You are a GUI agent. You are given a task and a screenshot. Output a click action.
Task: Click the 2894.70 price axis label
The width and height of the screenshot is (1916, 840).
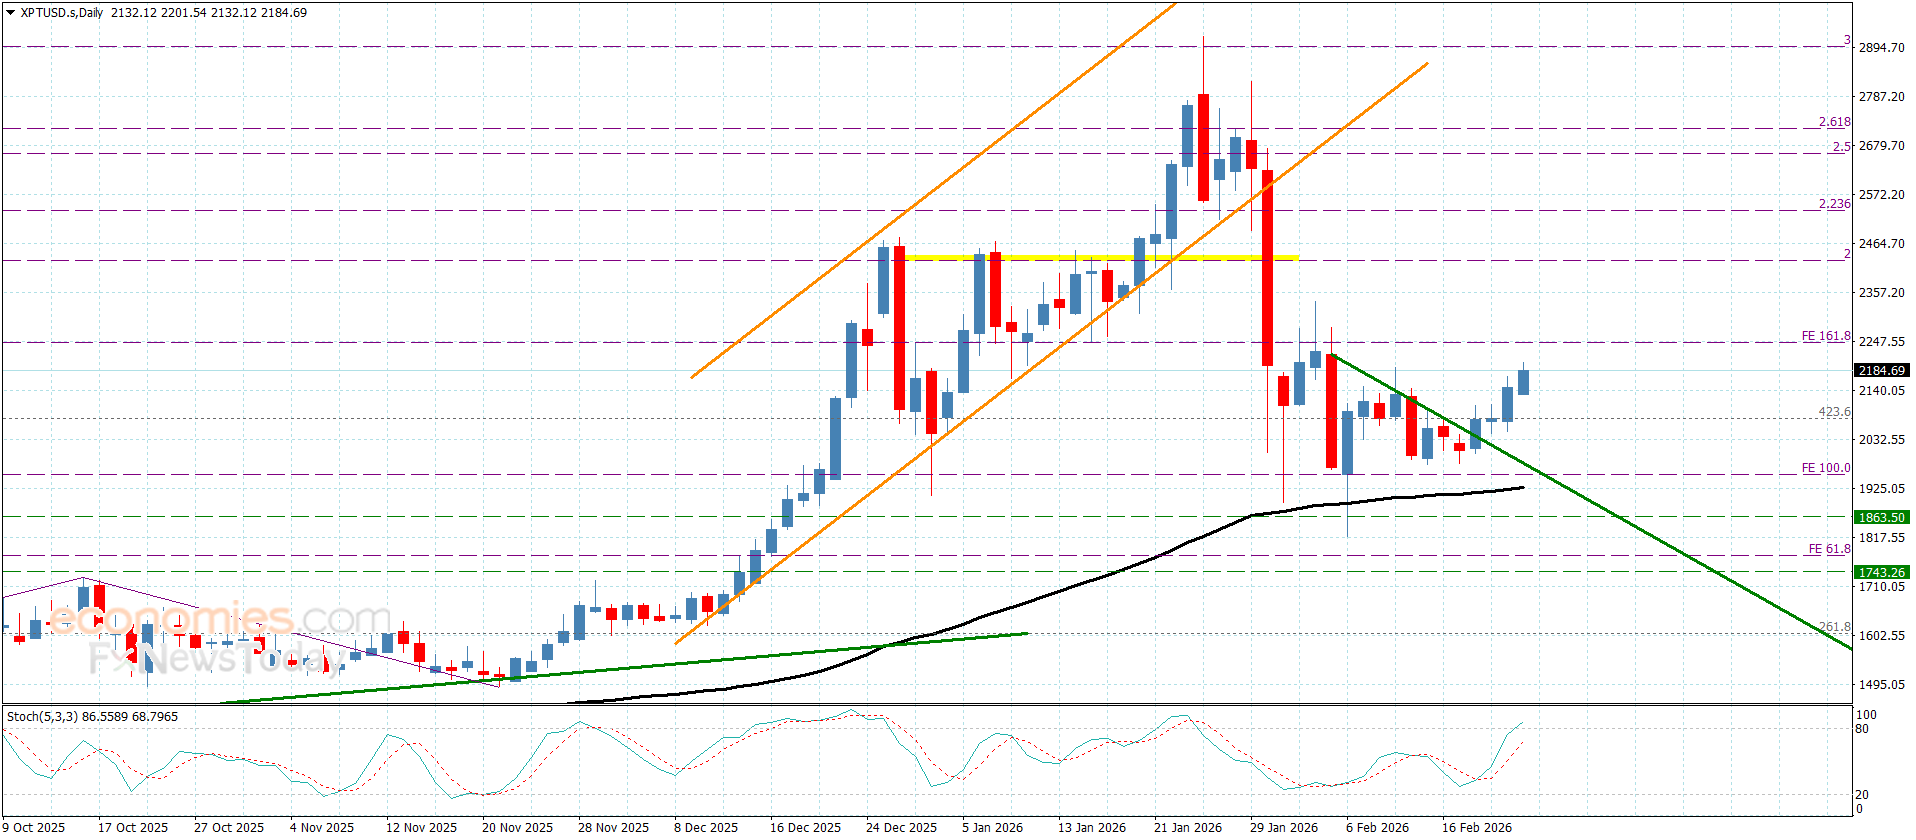click(x=1881, y=47)
